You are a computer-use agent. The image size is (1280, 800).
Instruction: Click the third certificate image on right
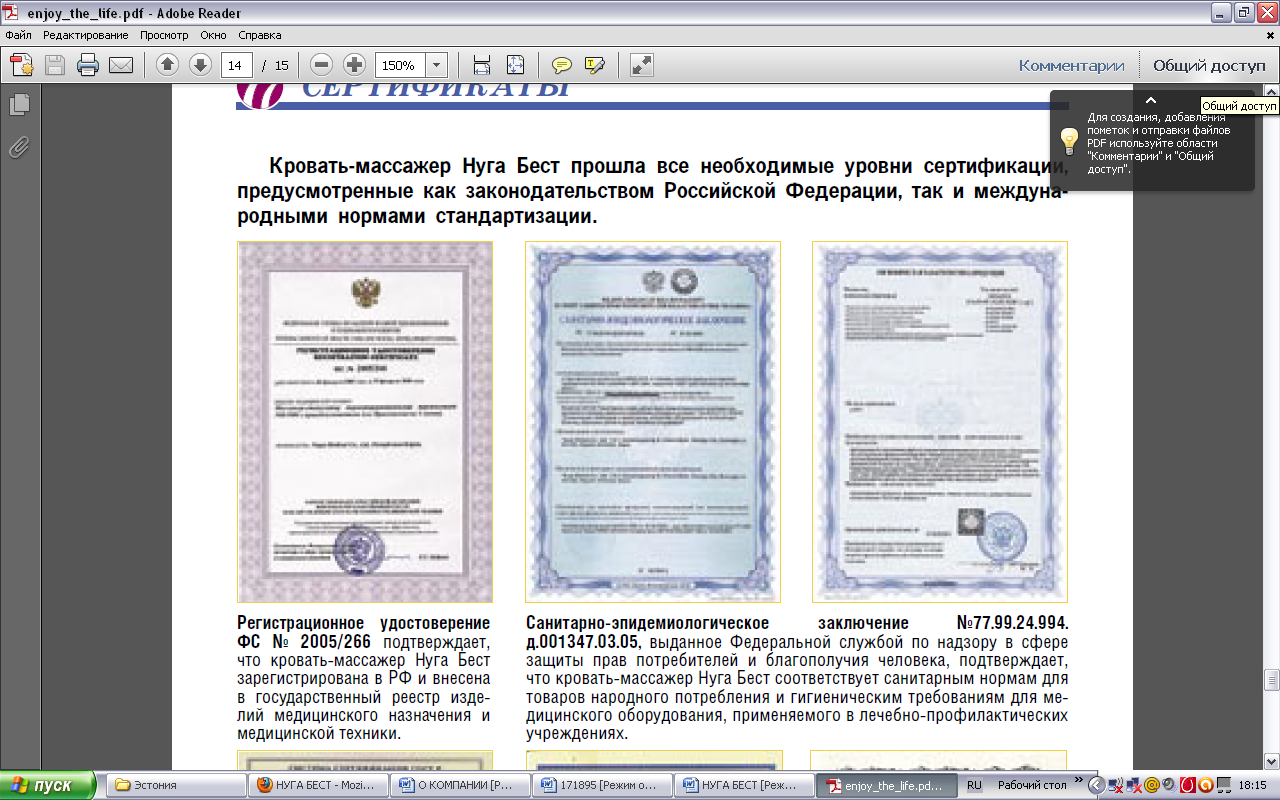tap(940, 421)
